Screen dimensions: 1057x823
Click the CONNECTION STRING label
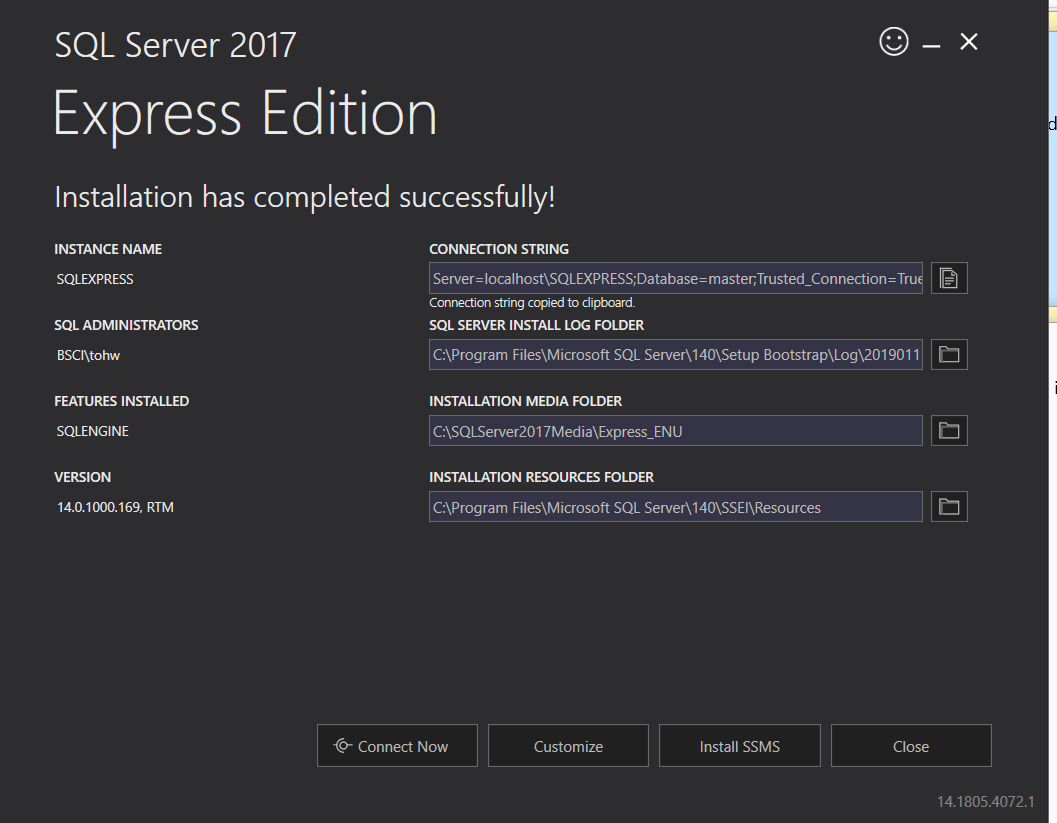pos(499,249)
